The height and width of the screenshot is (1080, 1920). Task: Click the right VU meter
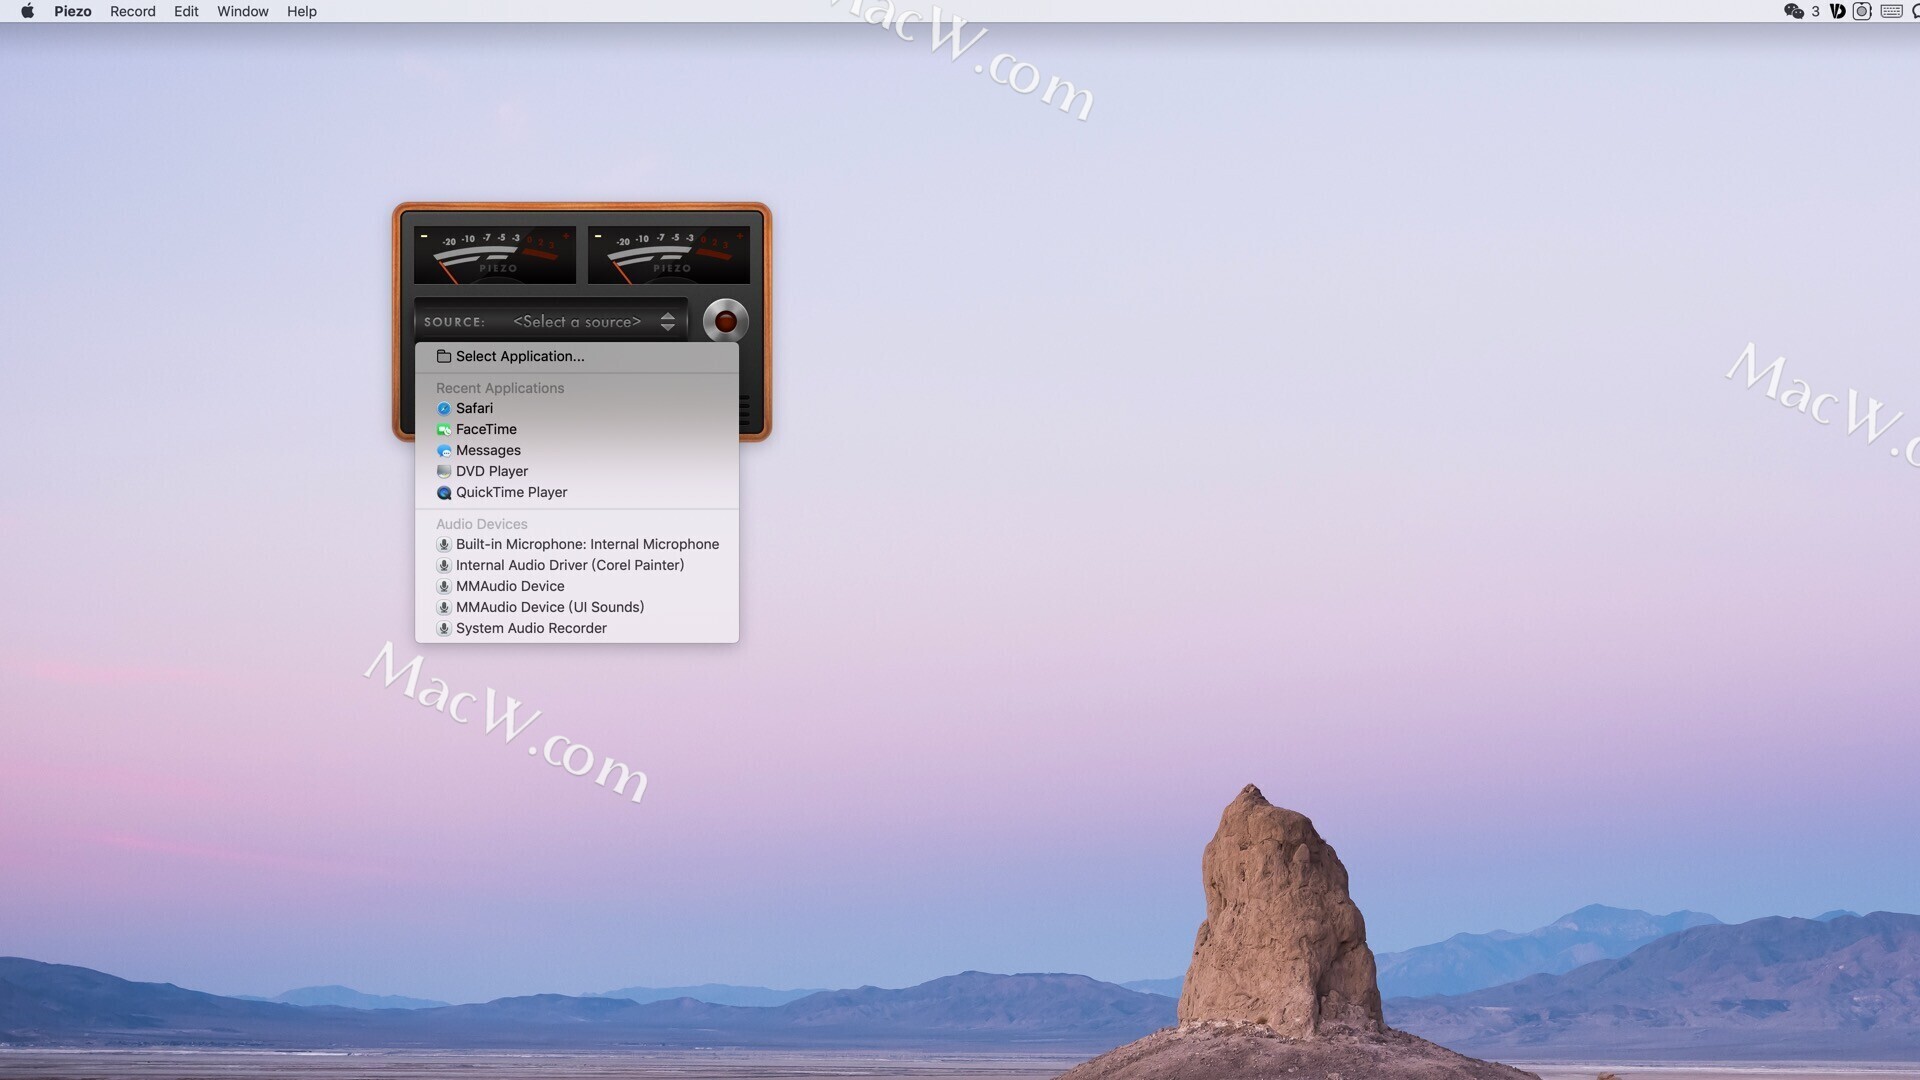[x=669, y=255]
